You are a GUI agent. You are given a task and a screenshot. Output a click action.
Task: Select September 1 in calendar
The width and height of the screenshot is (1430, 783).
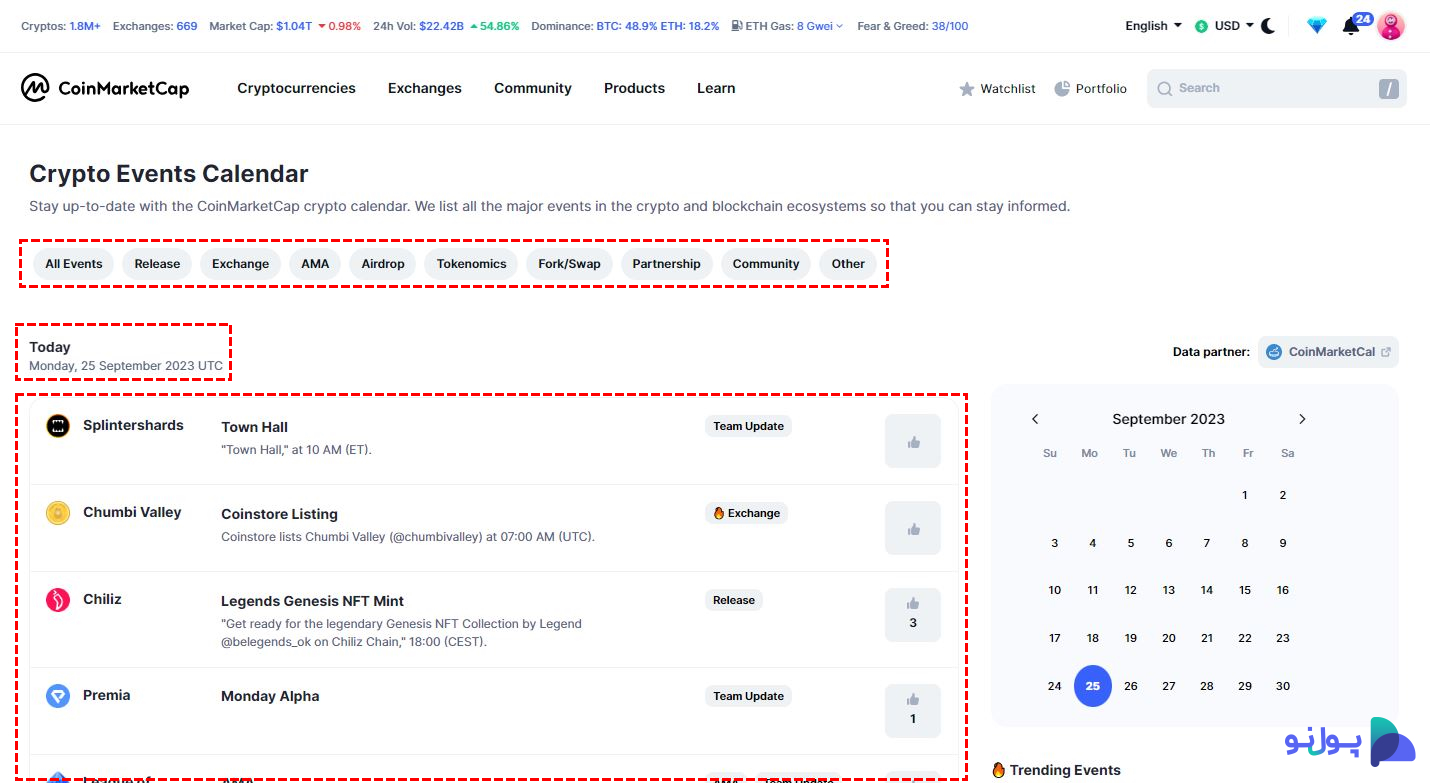[x=1245, y=495]
